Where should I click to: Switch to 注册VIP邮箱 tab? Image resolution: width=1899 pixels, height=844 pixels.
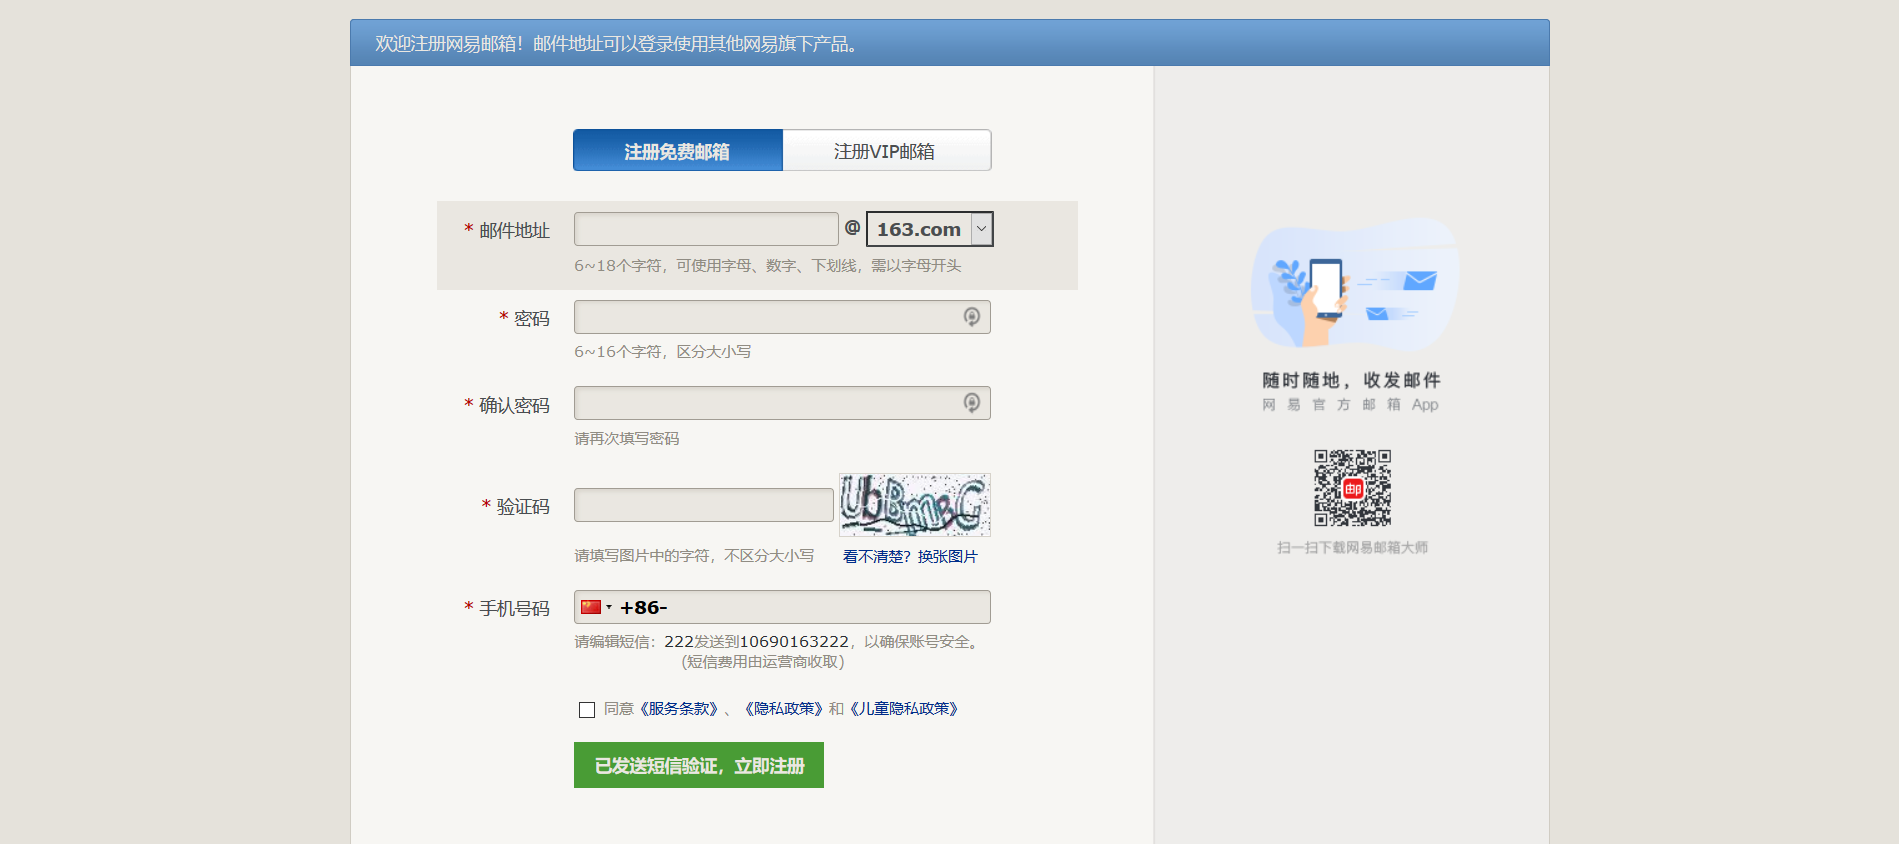click(x=887, y=150)
